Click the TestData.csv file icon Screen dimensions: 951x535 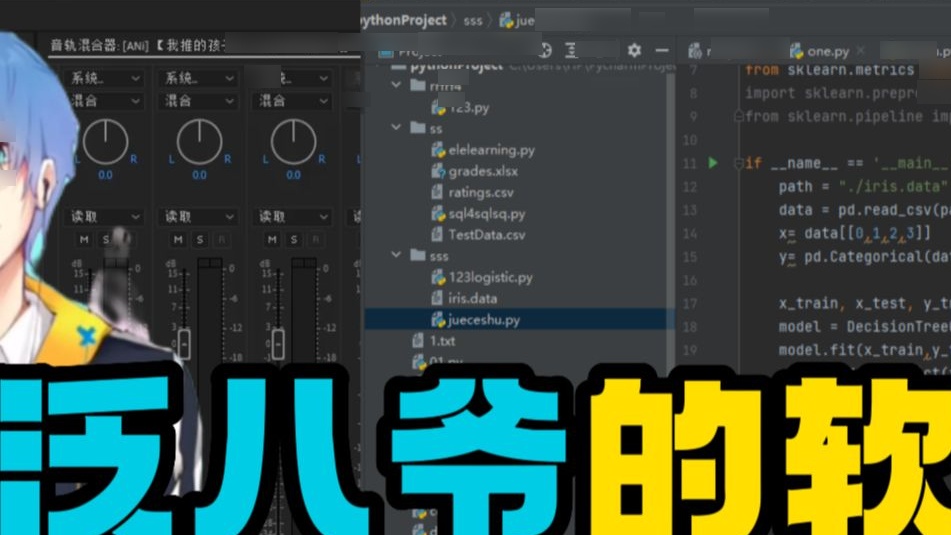pyautogui.click(x=437, y=234)
